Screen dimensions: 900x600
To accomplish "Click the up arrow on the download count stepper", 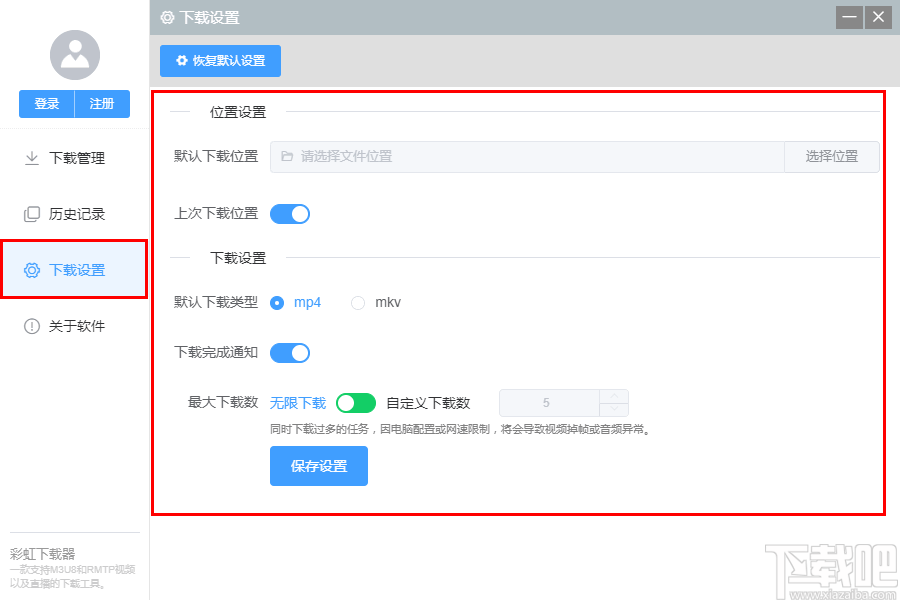I will 613,396.
